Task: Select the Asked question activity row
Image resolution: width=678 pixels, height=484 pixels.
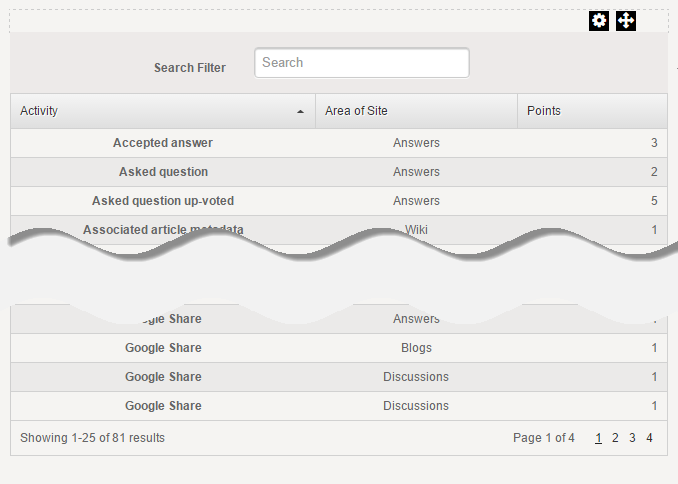Action: click(x=163, y=172)
